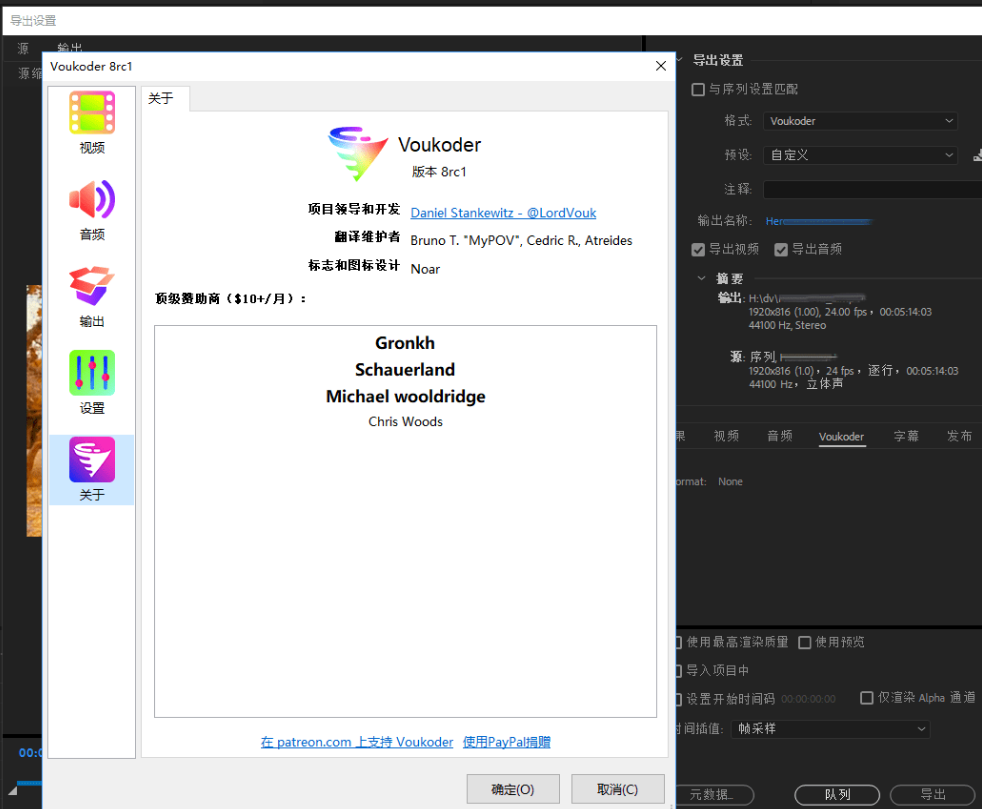Open Daniel Stankewitz - @LordVouk link

coord(503,213)
